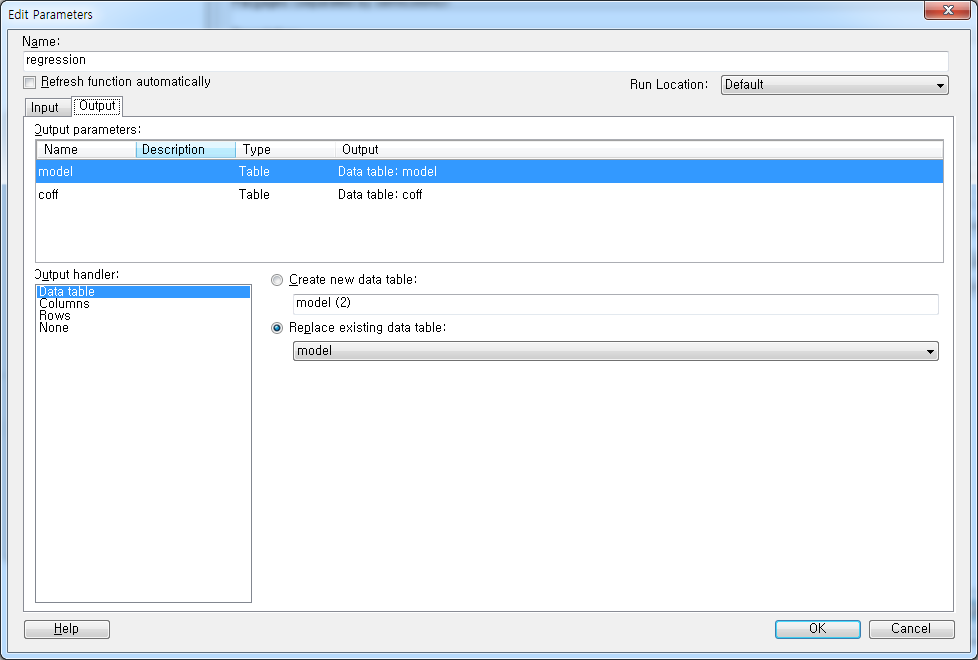Click the Description column header
Viewport: 978px width, 660px height.
(x=185, y=149)
